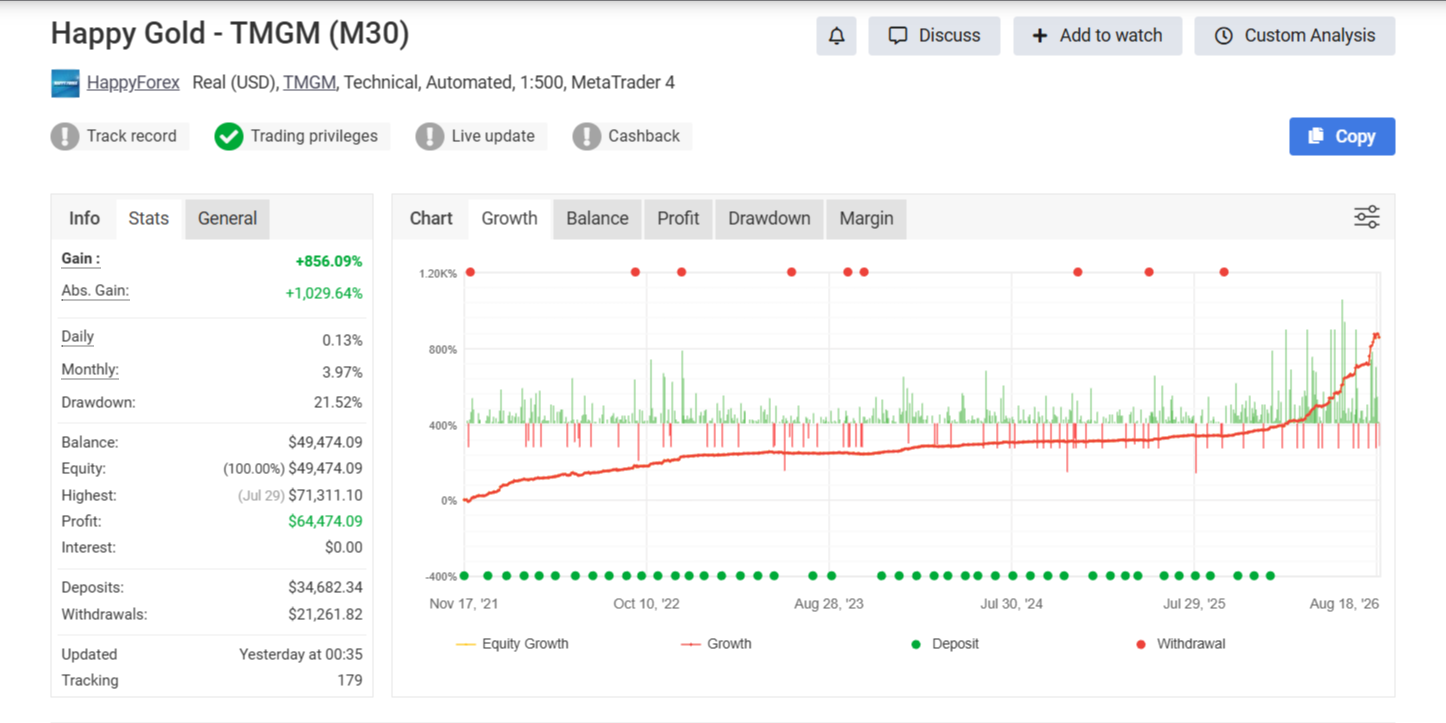1446x723 pixels.
Task: Click Track record warning icon
Action: click(65, 136)
